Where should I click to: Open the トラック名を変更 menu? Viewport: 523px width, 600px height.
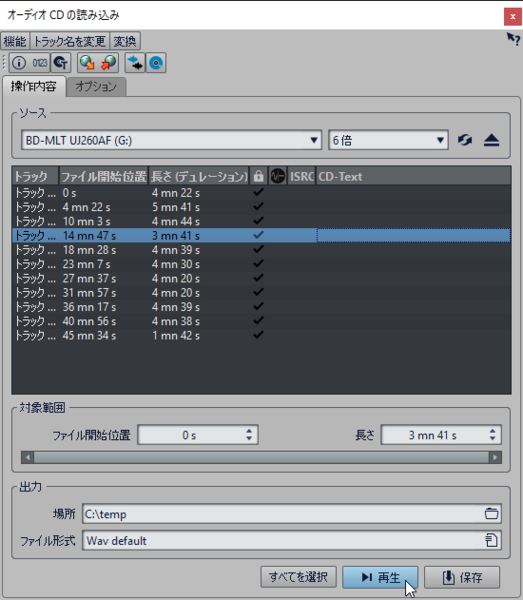(69, 41)
